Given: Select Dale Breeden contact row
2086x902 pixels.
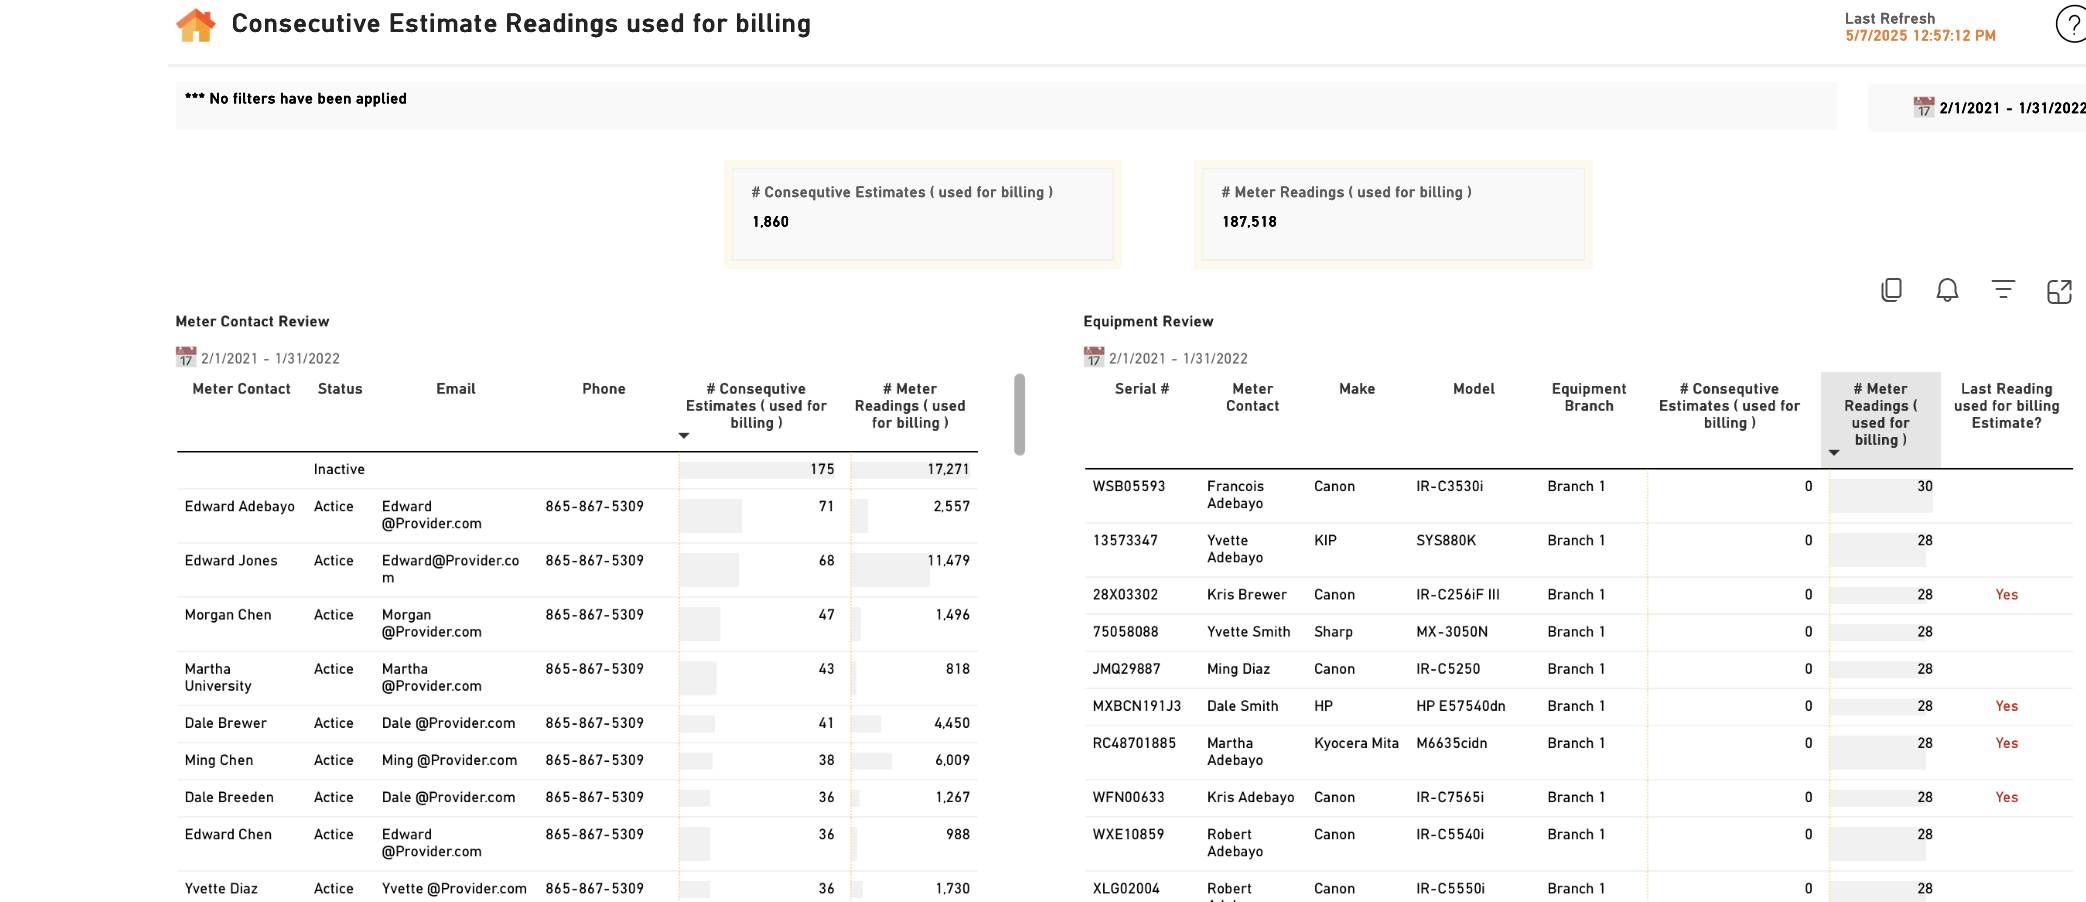Looking at the screenshot, I should [577, 797].
